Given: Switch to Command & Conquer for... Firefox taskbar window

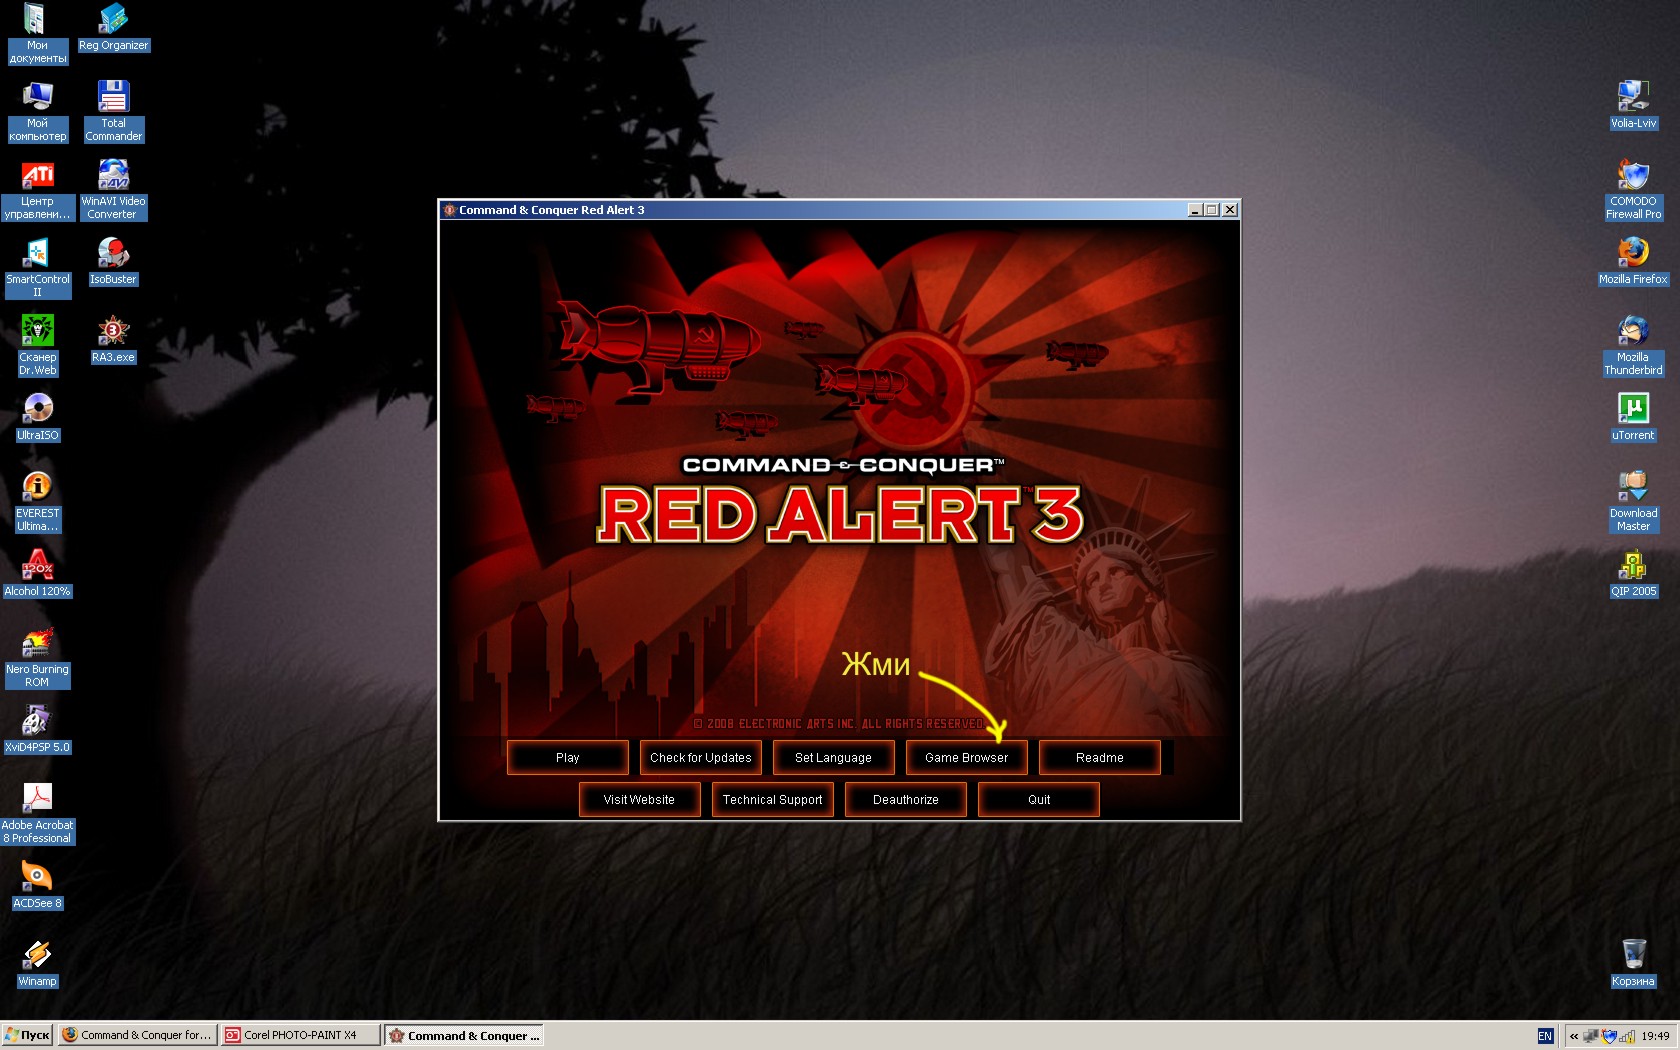Looking at the screenshot, I should coord(137,1035).
